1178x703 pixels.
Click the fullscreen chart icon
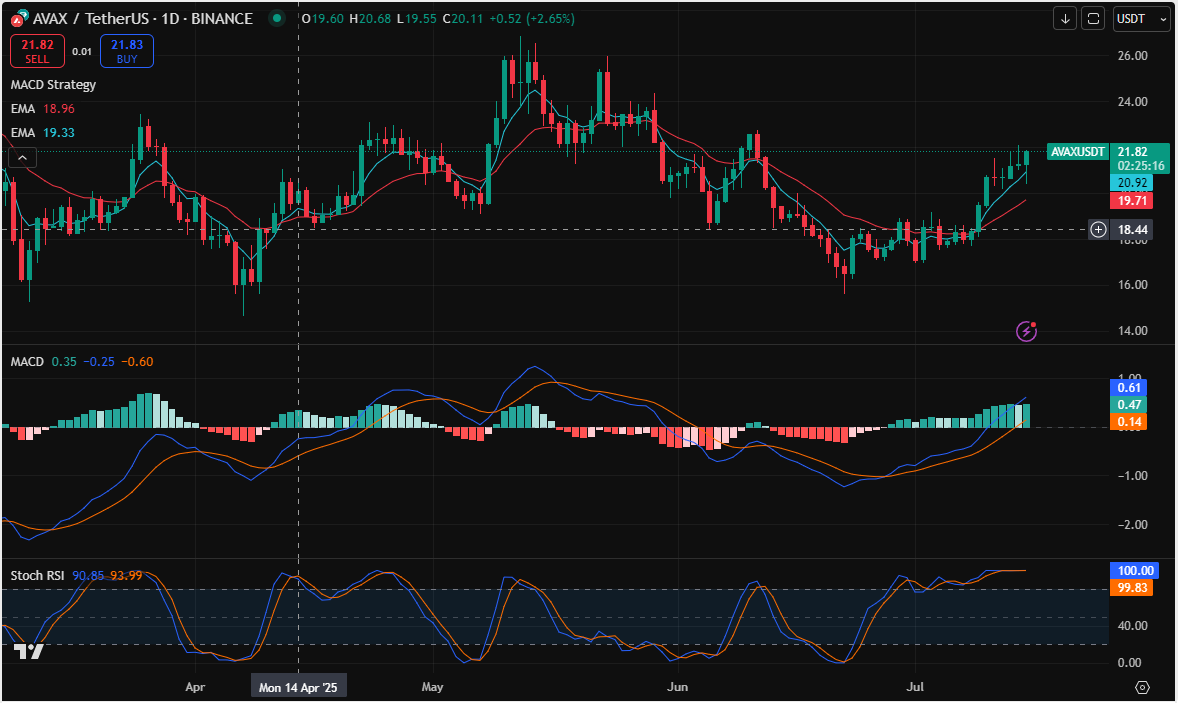(1092, 19)
